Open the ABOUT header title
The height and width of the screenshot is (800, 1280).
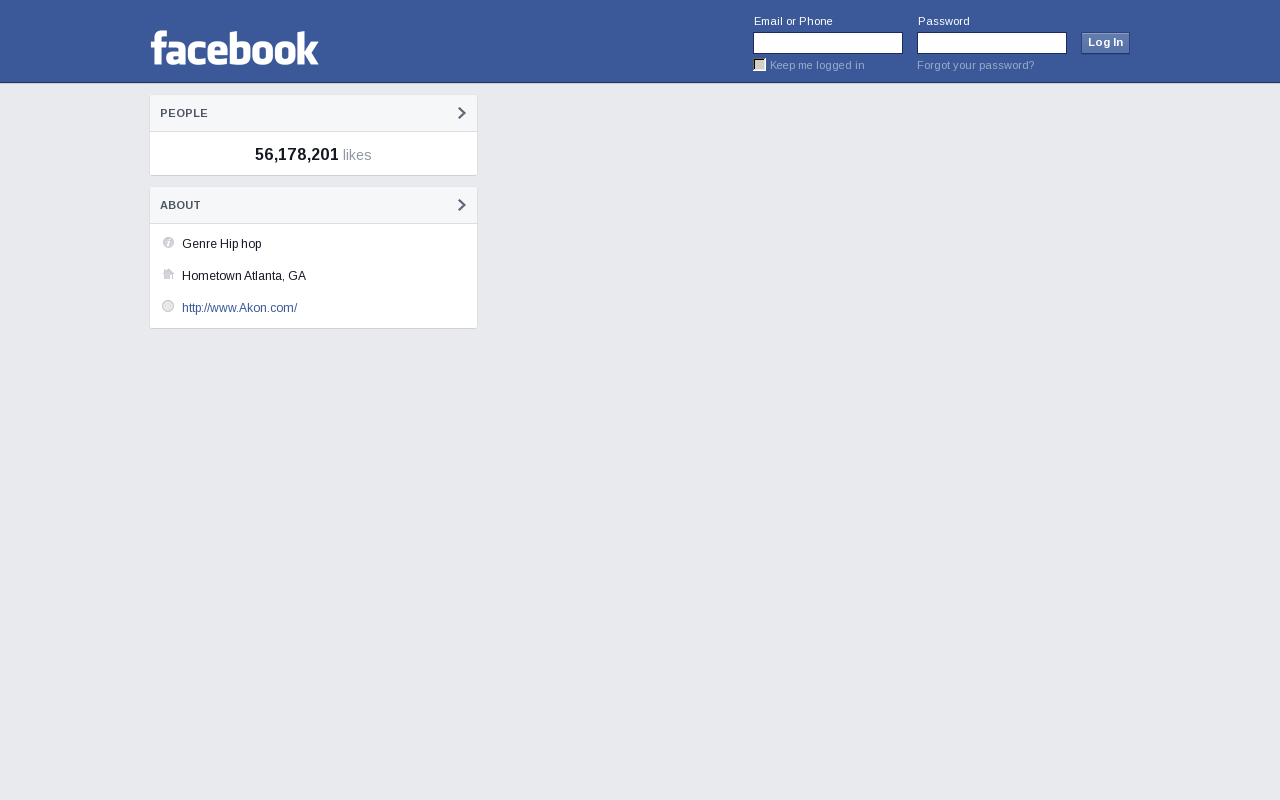tap(180, 205)
